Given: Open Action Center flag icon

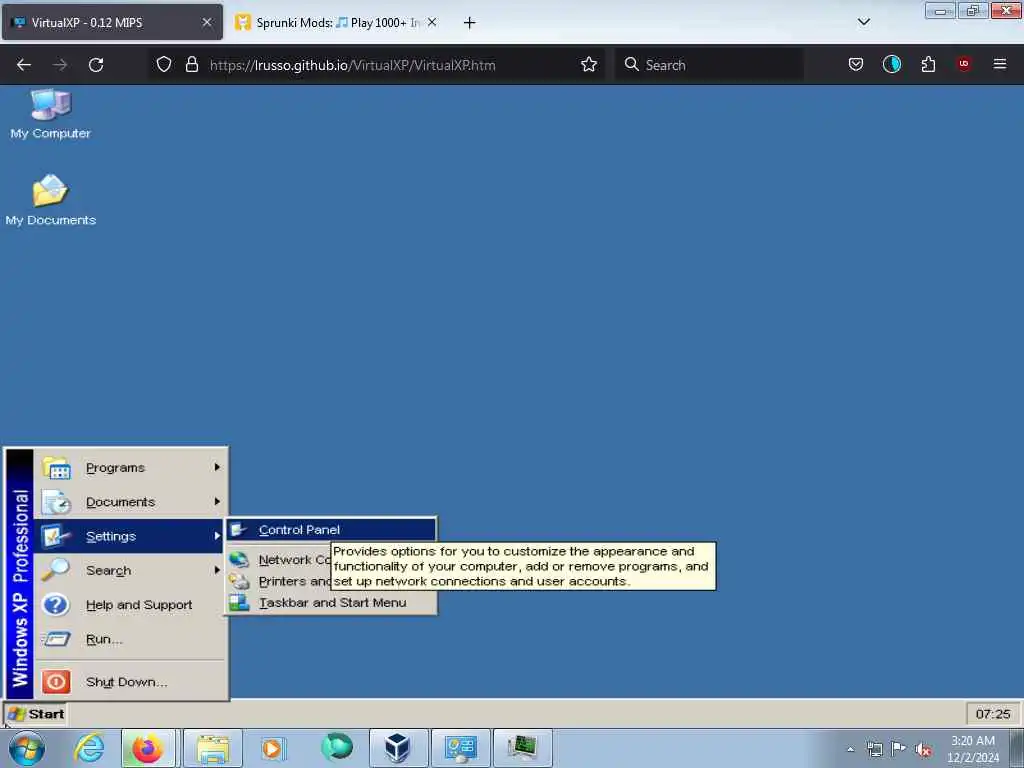Looking at the screenshot, I should (899, 748).
